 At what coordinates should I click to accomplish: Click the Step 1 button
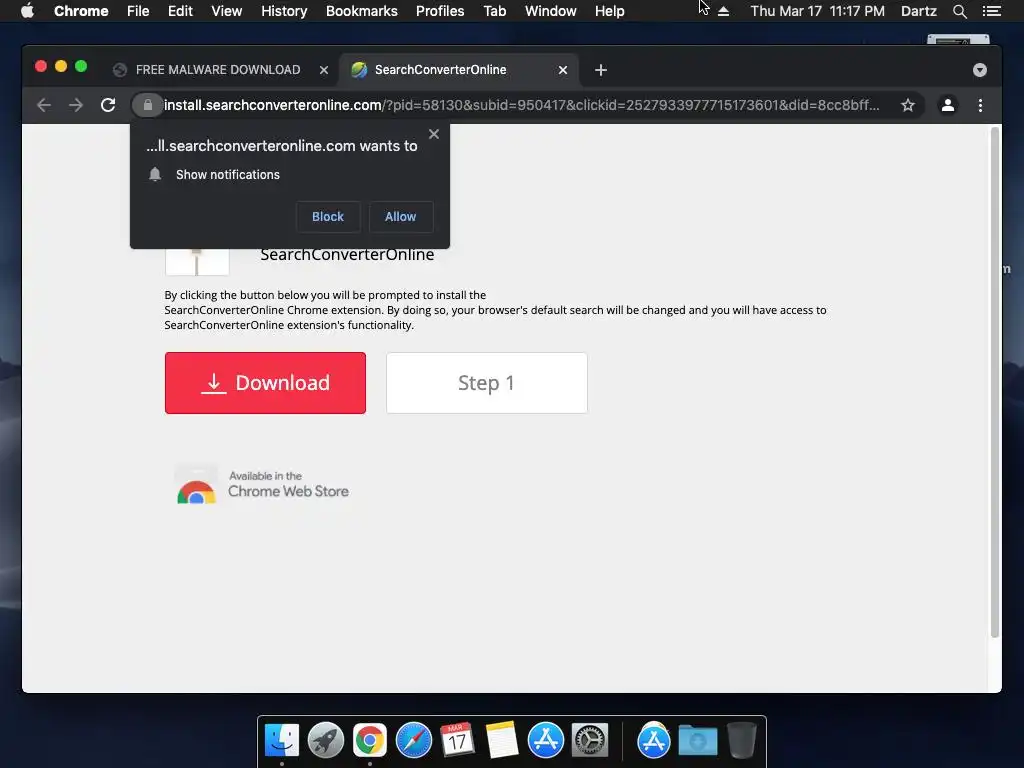(x=487, y=383)
